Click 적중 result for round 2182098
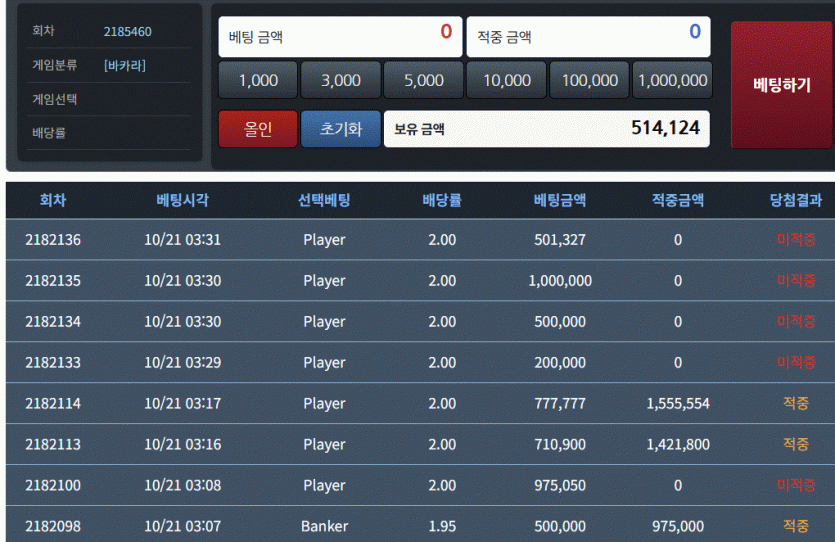Screen dimensions: 835x542 (796, 526)
